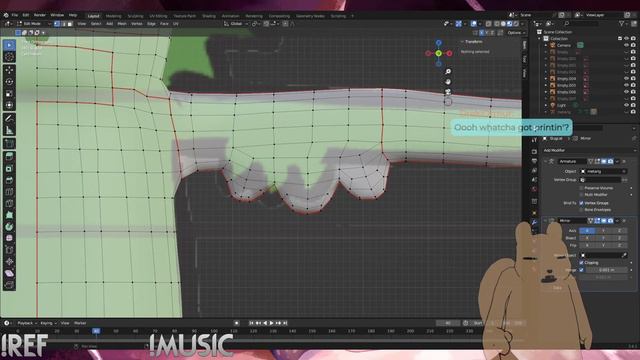The width and height of the screenshot is (640, 360).
Task: Select the Smooth vertices tool
Action: (x=9, y=238)
